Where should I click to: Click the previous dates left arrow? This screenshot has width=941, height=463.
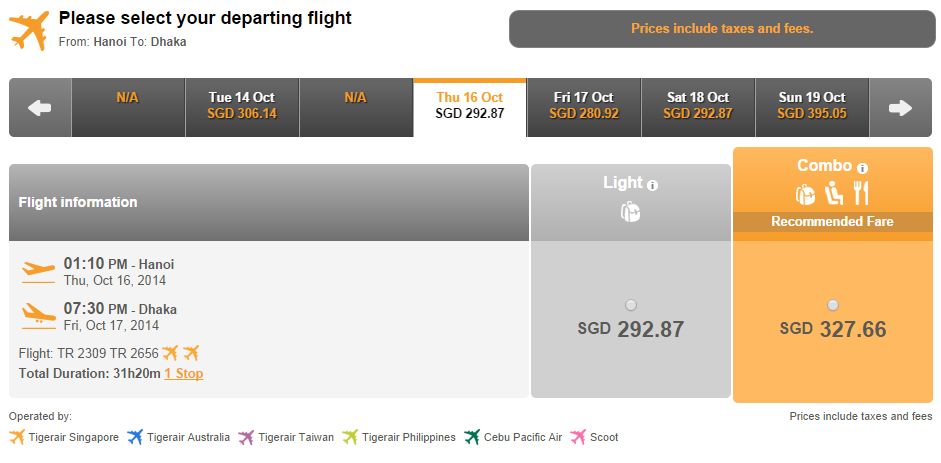40,108
